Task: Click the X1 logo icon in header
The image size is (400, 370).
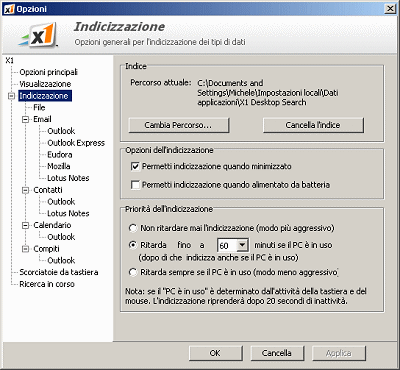Action: point(38,35)
